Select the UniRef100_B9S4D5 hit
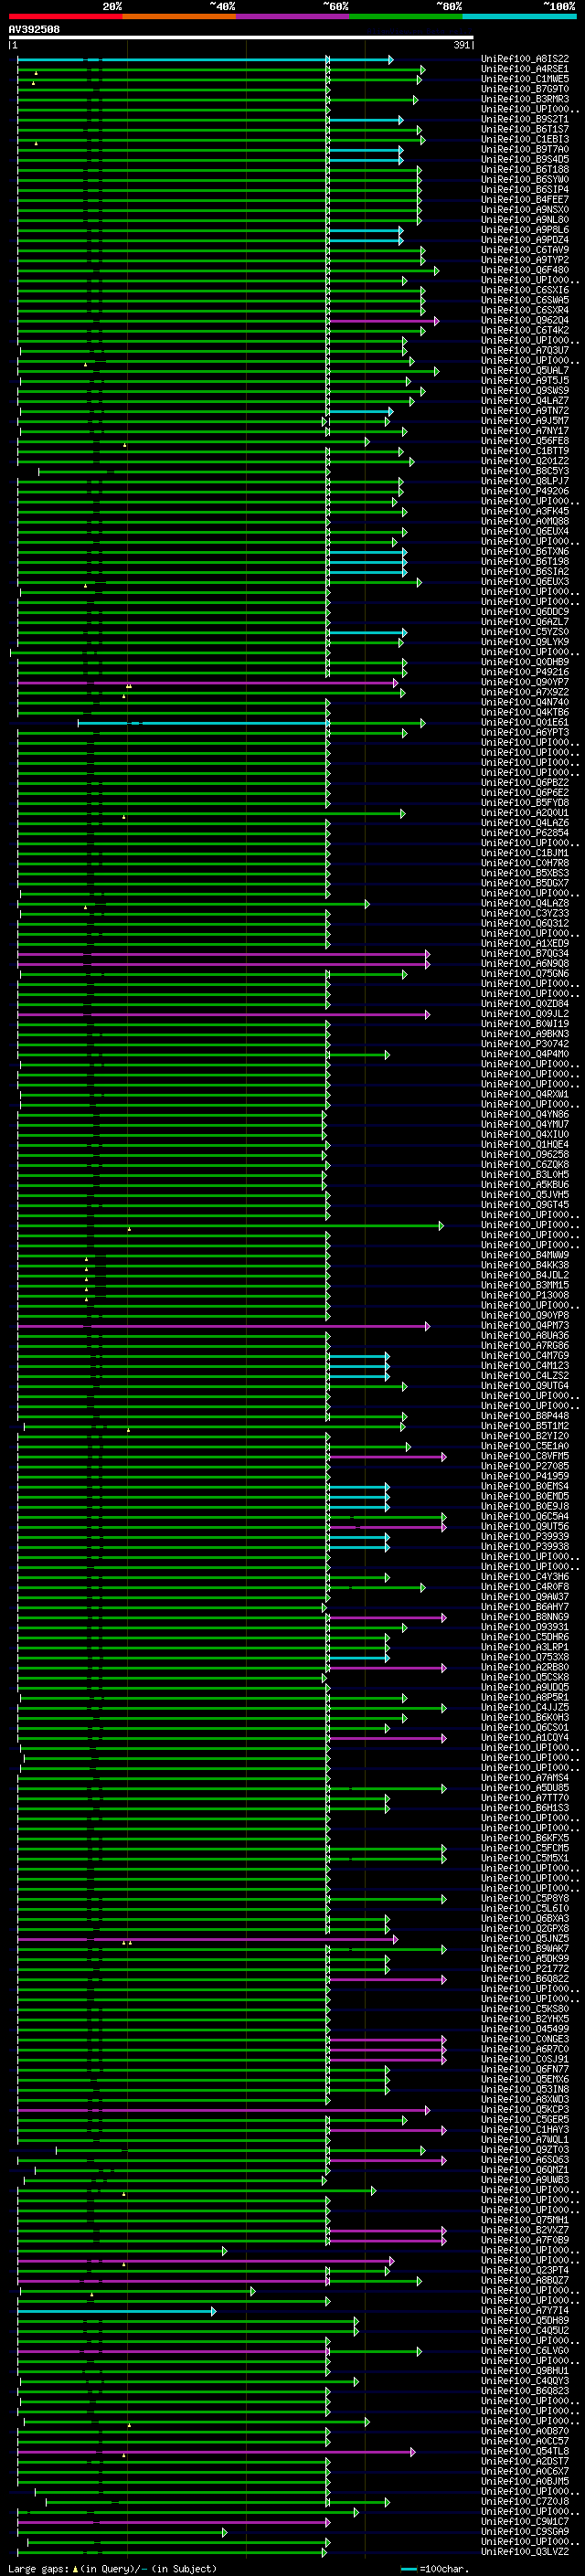Viewport: 585px width, 2576px height. click(524, 159)
